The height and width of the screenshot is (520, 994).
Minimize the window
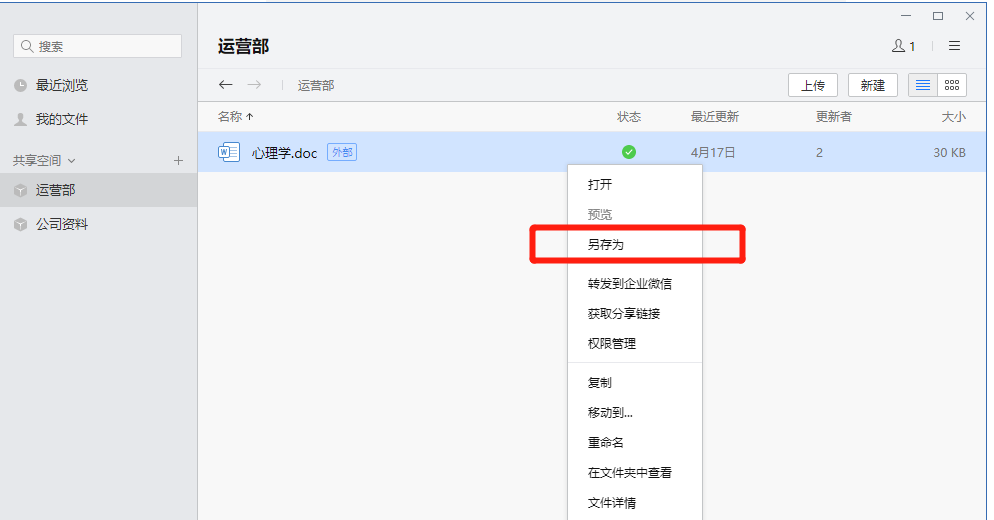[x=906, y=16]
